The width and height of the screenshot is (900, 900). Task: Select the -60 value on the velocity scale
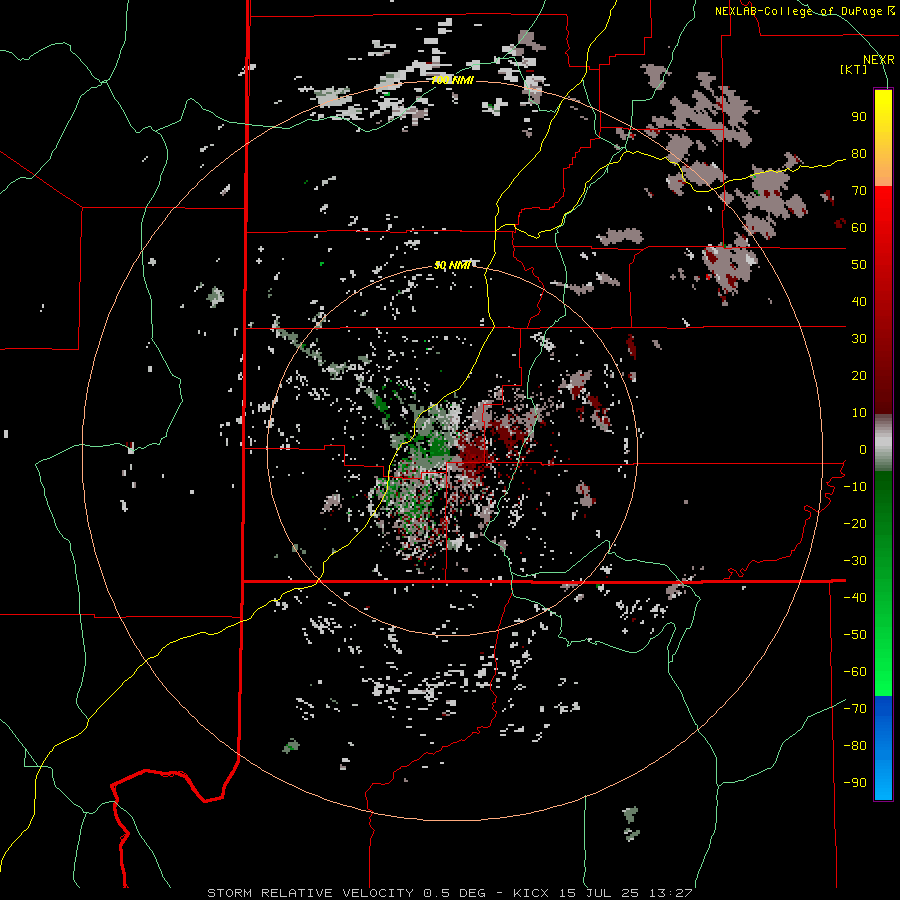(x=855, y=672)
